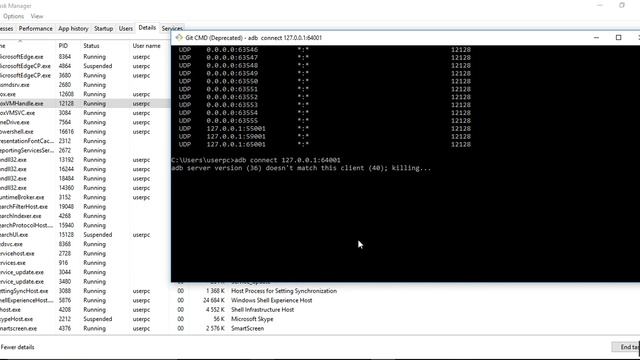640x360 pixels.
Task: Select the powershell.exe process with PID 16616
Action: point(84,132)
